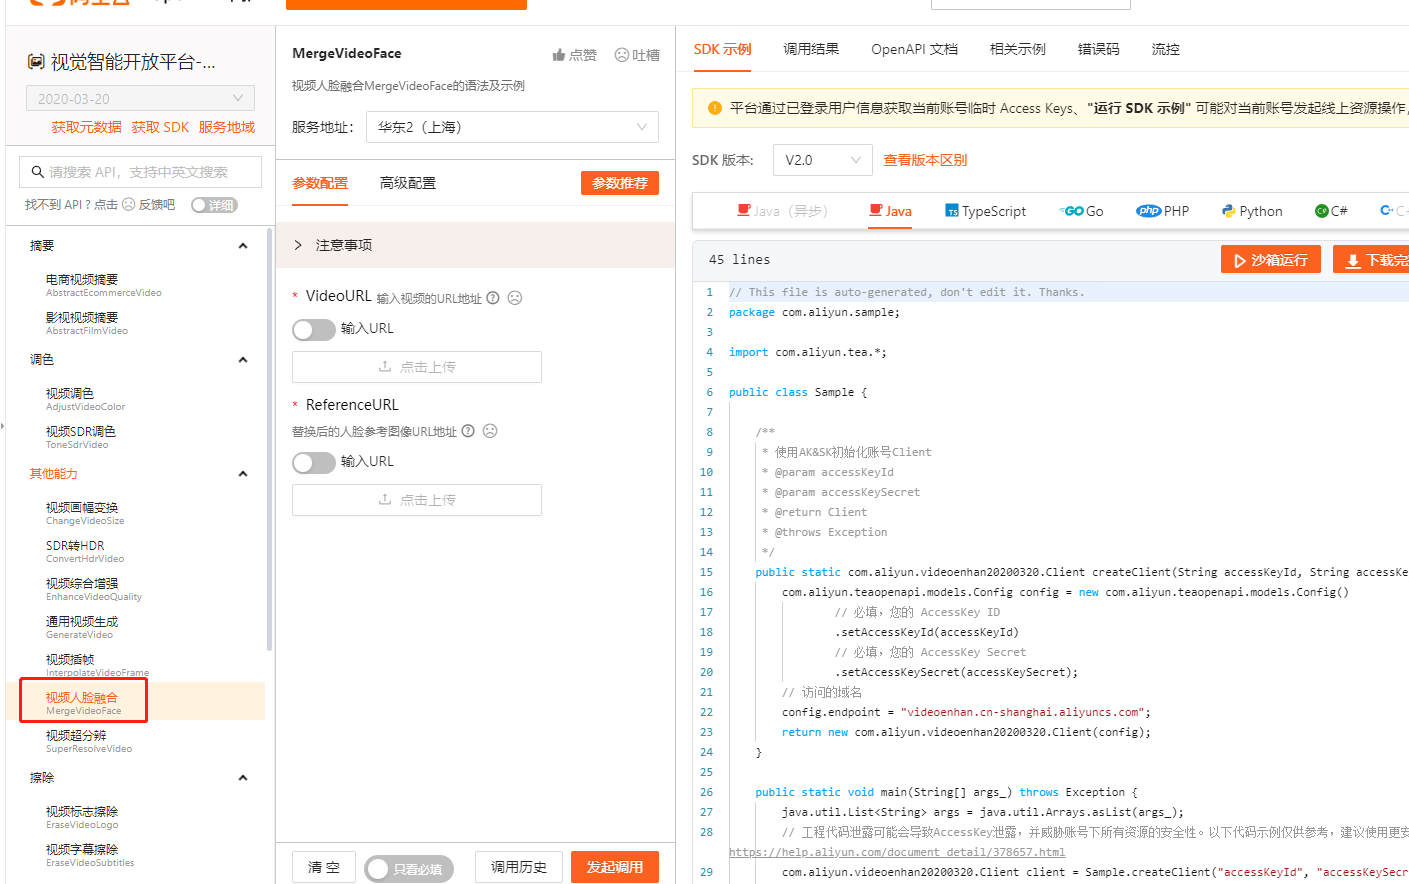
Task: Open the help.aliyun.com document link in code
Action: pos(897,852)
